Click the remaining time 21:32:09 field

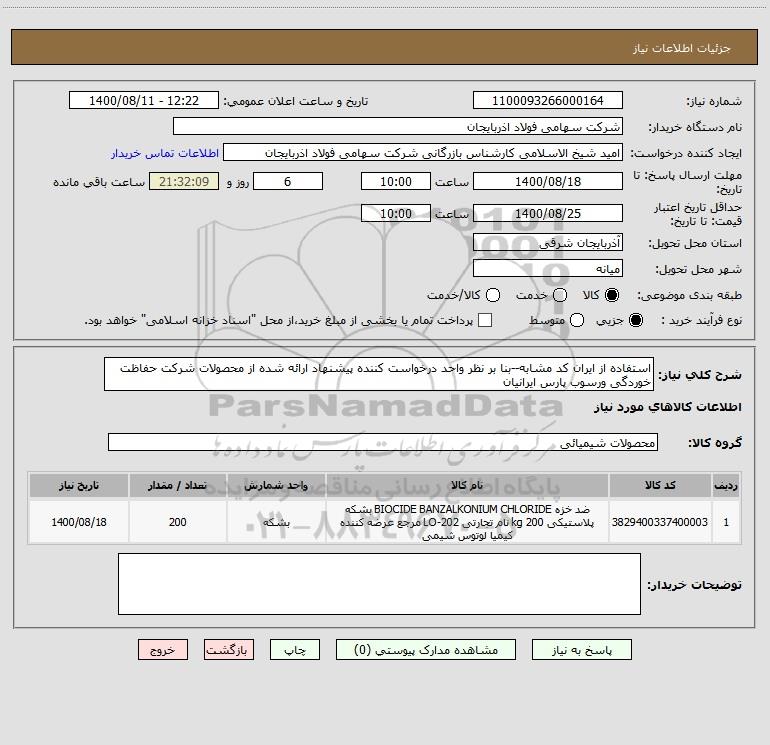click(x=184, y=181)
